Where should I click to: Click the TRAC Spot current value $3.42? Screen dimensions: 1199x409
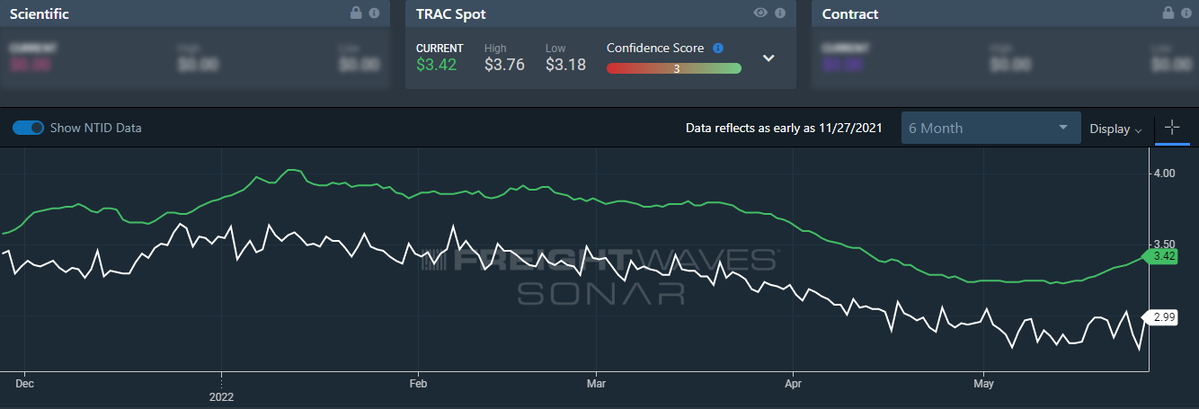click(436, 65)
